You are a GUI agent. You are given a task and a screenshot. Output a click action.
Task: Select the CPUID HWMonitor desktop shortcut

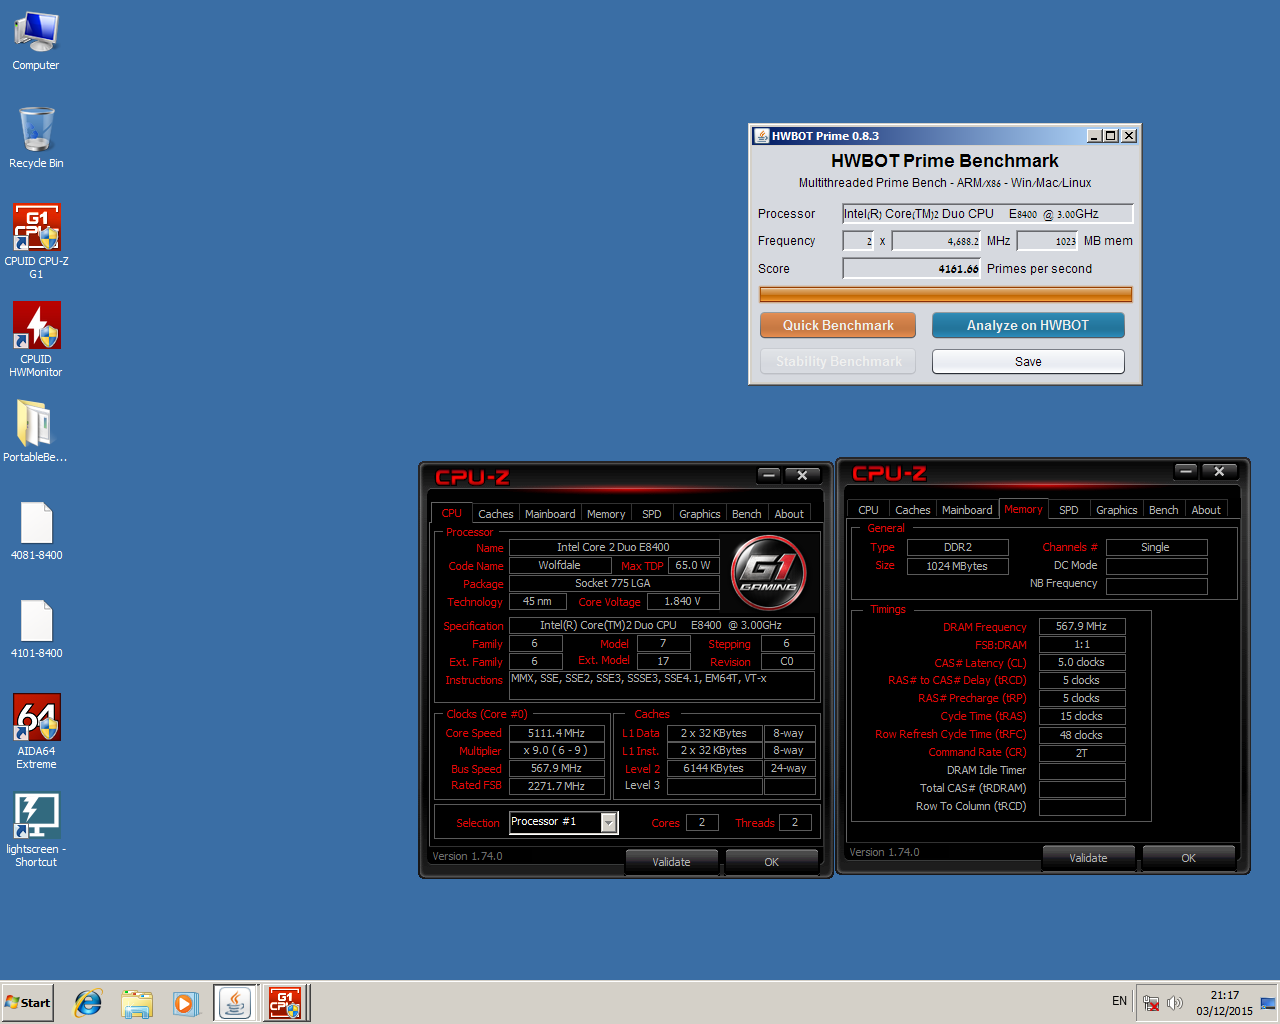click(x=36, y=339)
